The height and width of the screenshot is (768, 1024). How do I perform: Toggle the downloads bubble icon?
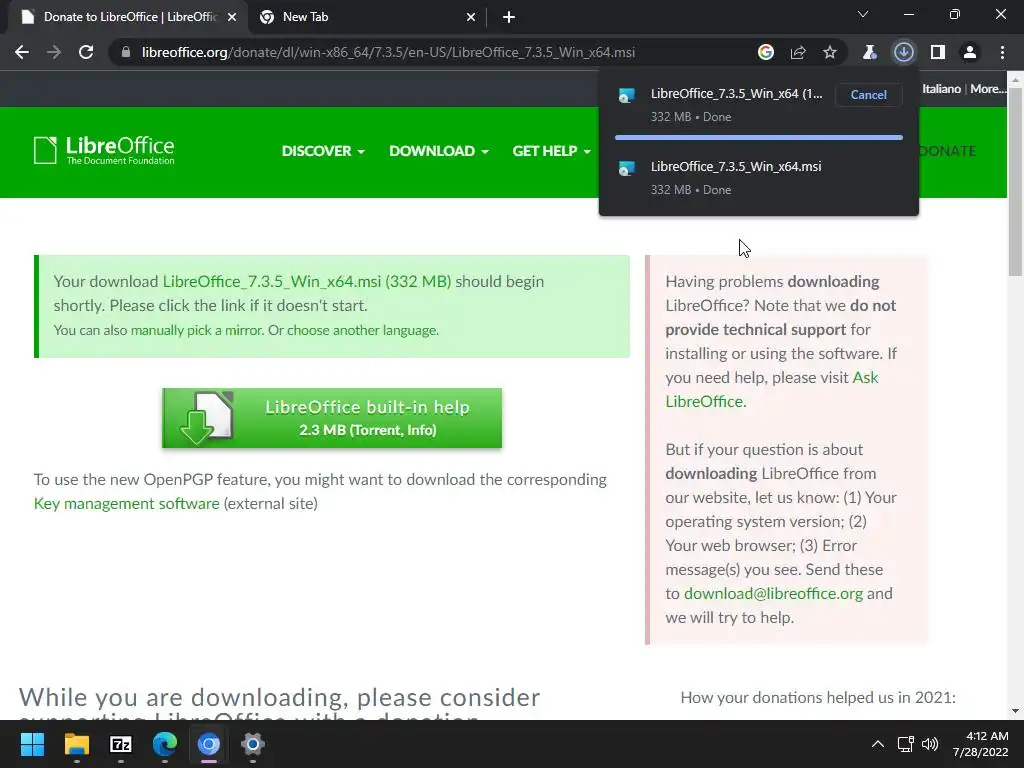point(904,52)
